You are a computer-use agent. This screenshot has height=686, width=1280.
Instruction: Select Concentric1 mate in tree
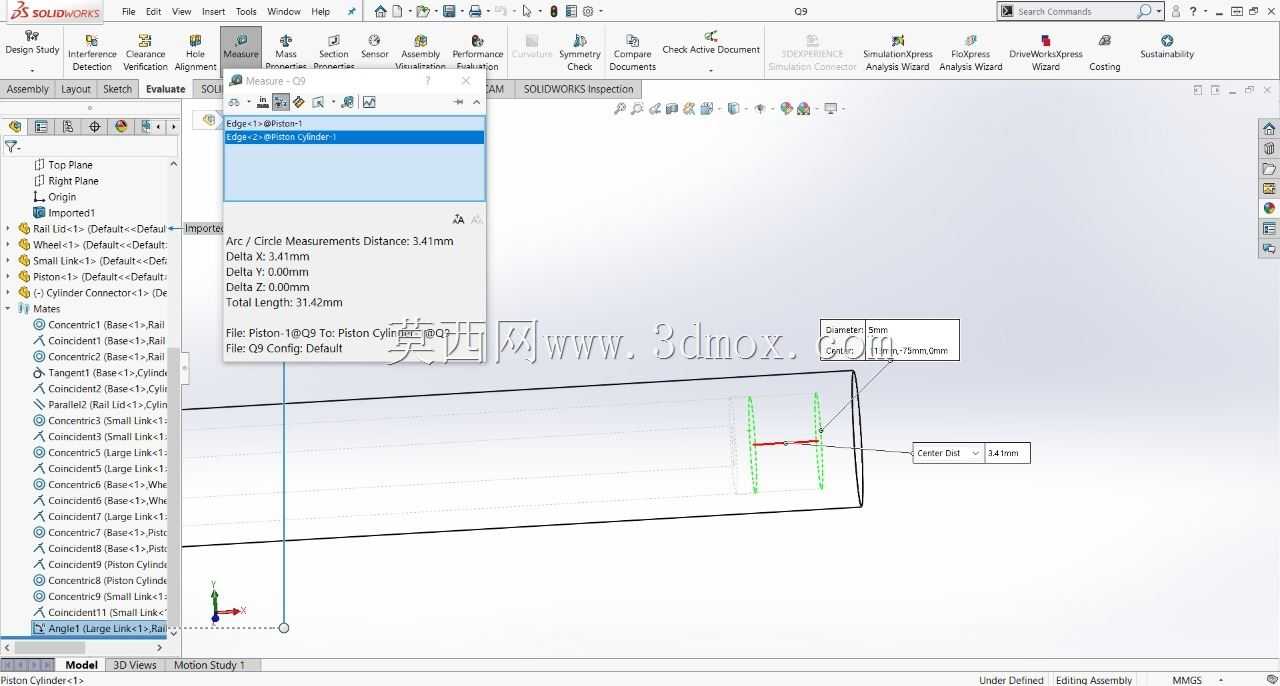(98, 325)
